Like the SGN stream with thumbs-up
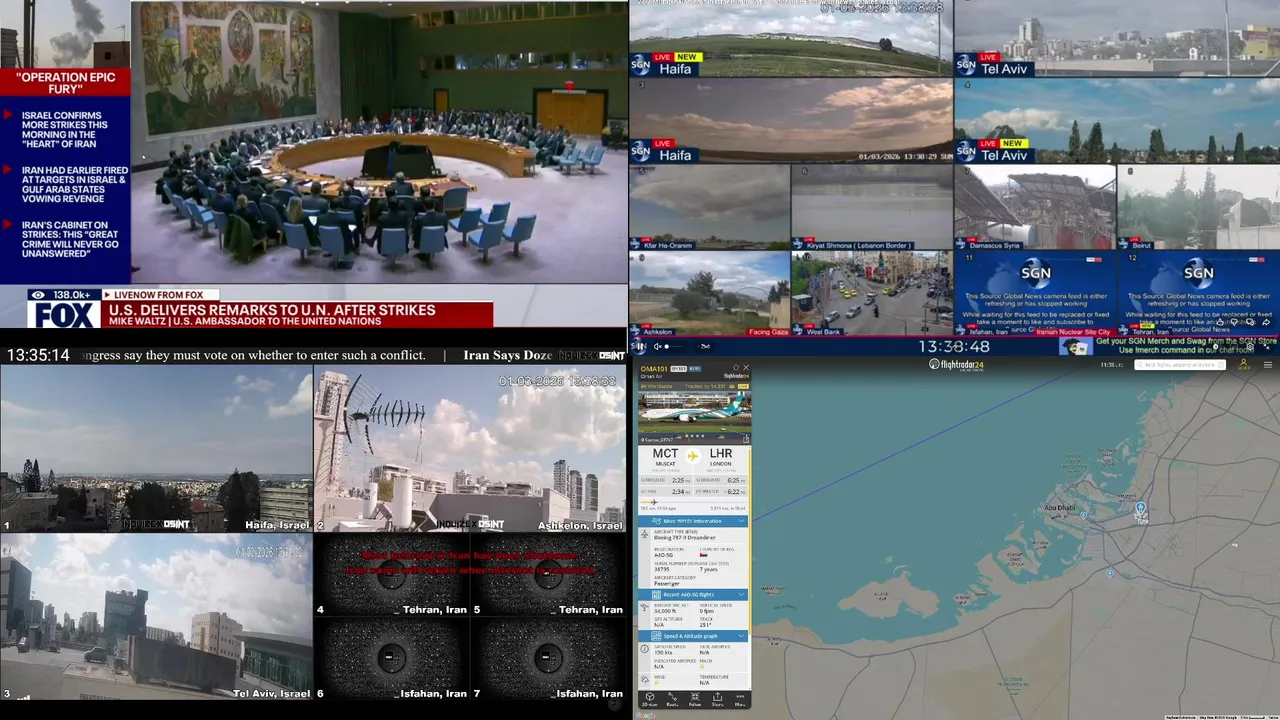 pos(1220,322)
